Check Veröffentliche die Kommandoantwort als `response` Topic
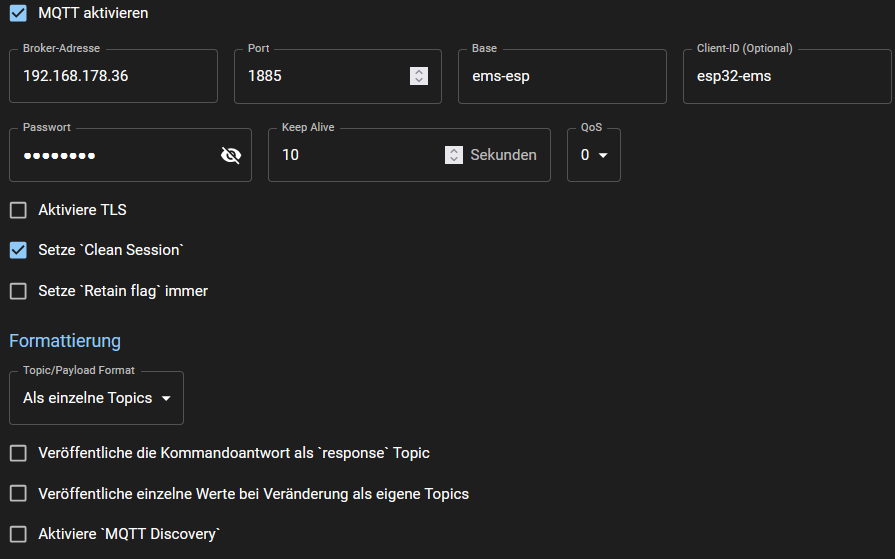 click(x=18, y=453)
